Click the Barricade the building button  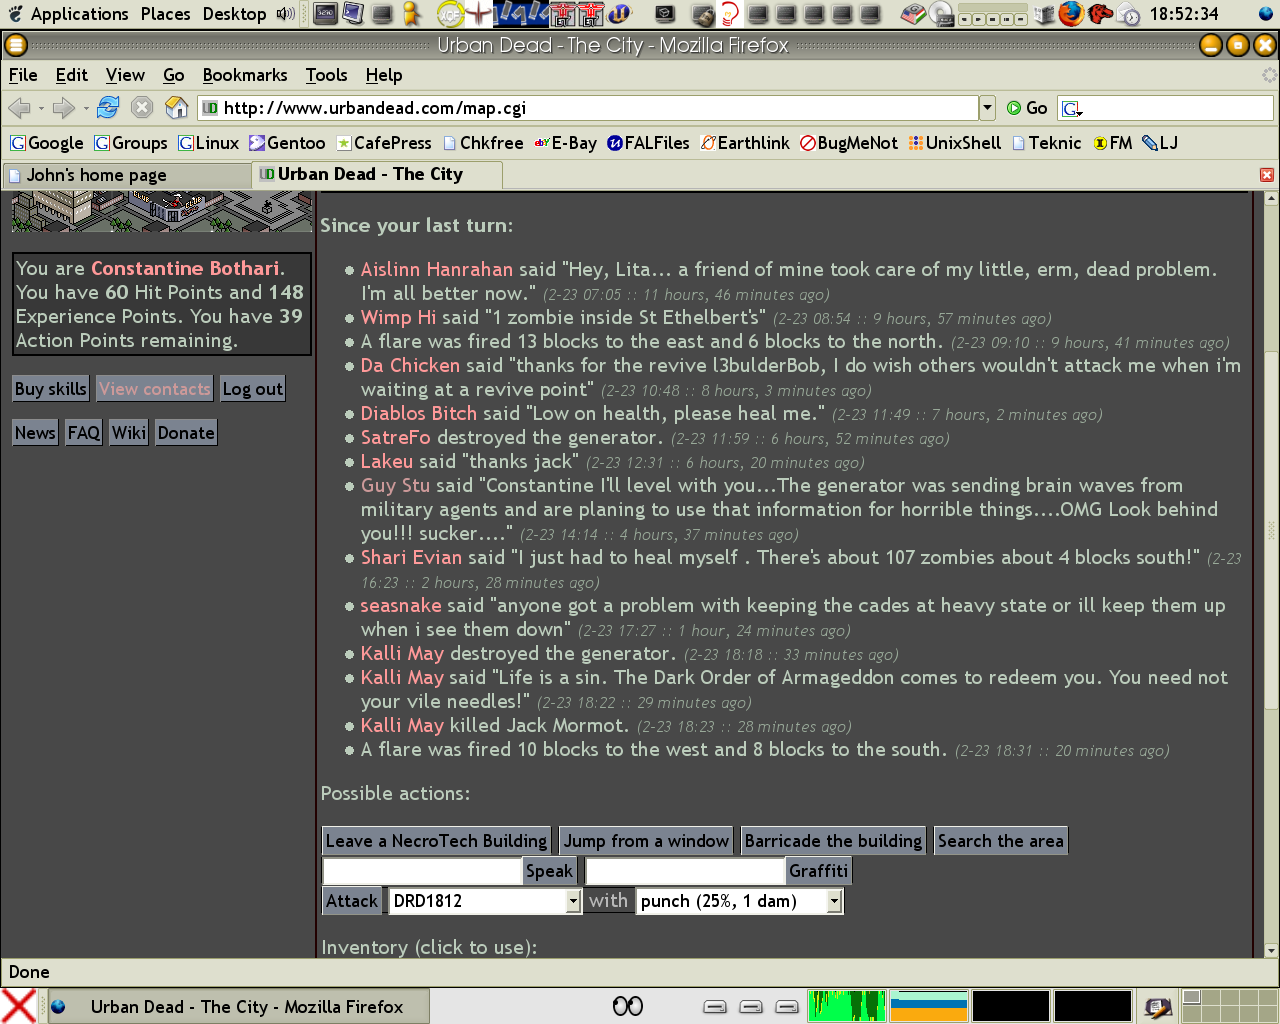(833, 841)
